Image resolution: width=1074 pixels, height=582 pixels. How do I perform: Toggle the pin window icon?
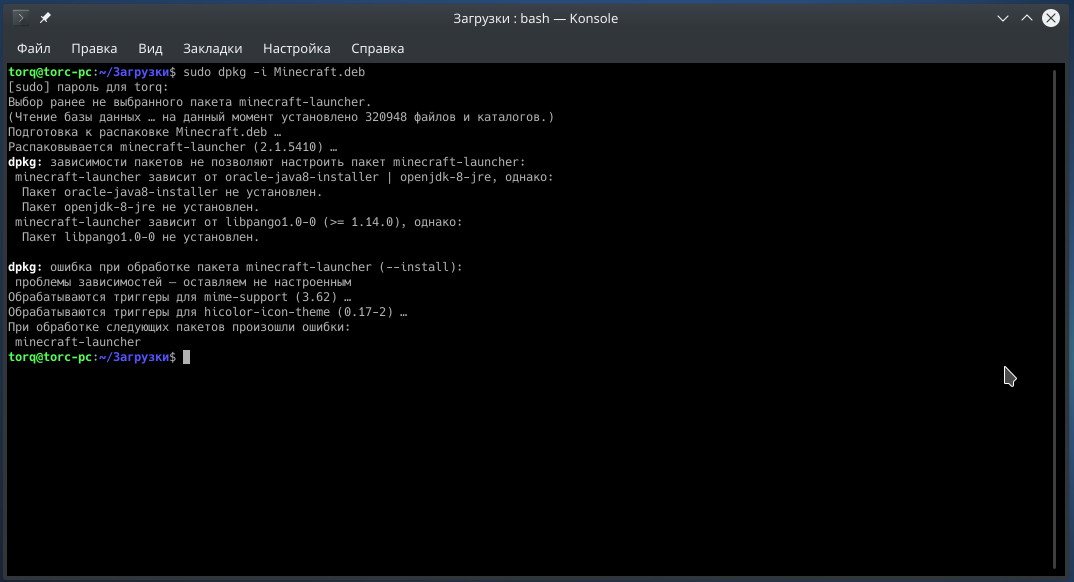45,18
